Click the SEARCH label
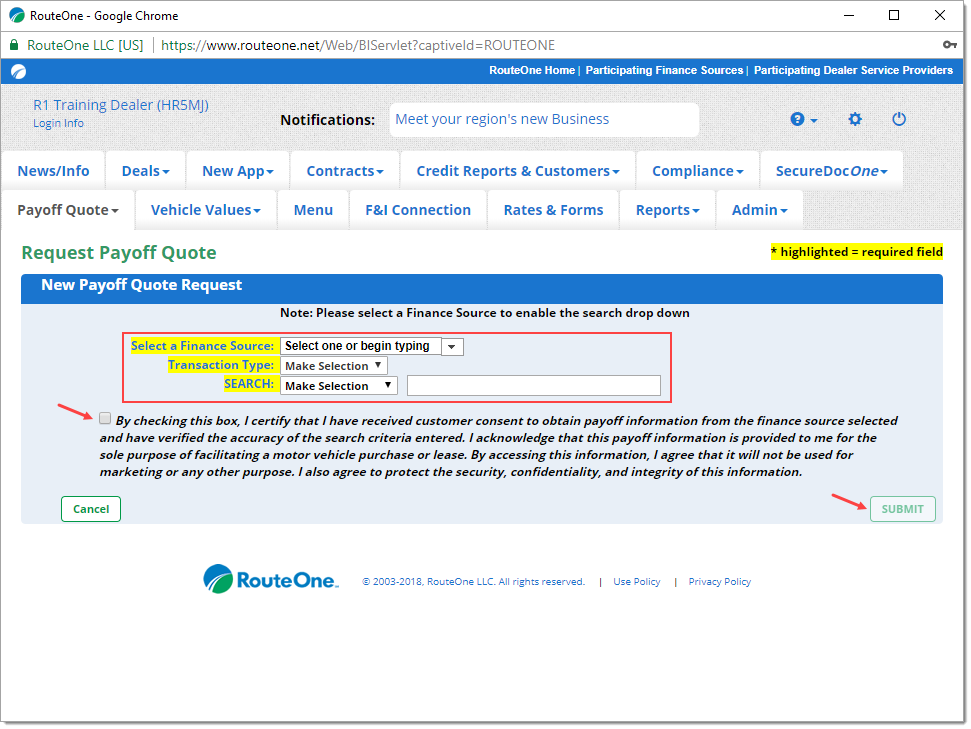 (249, 384)
